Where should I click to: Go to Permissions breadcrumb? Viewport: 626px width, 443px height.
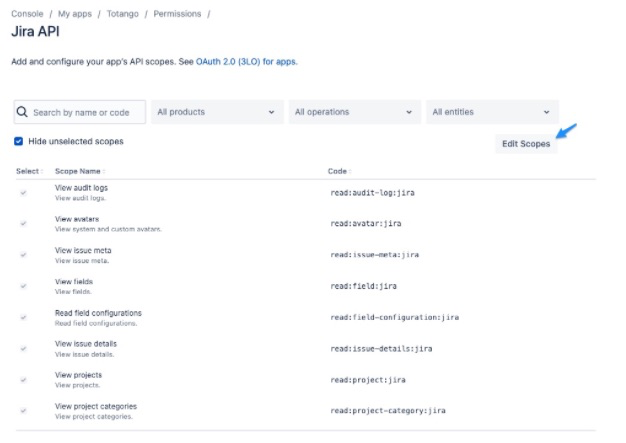tap(177, 14)
